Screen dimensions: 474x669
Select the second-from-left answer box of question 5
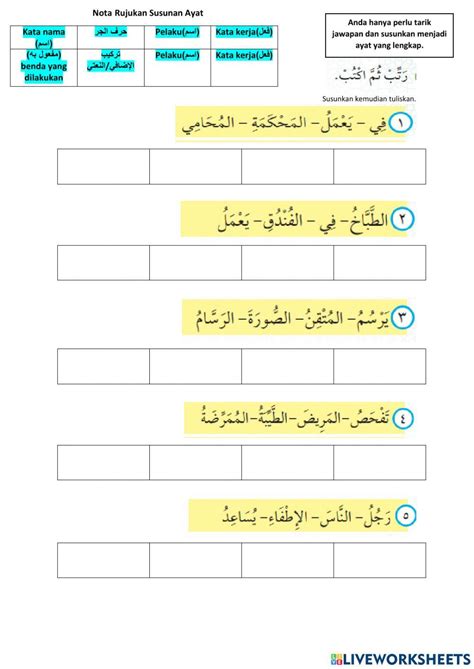(195, 560)
